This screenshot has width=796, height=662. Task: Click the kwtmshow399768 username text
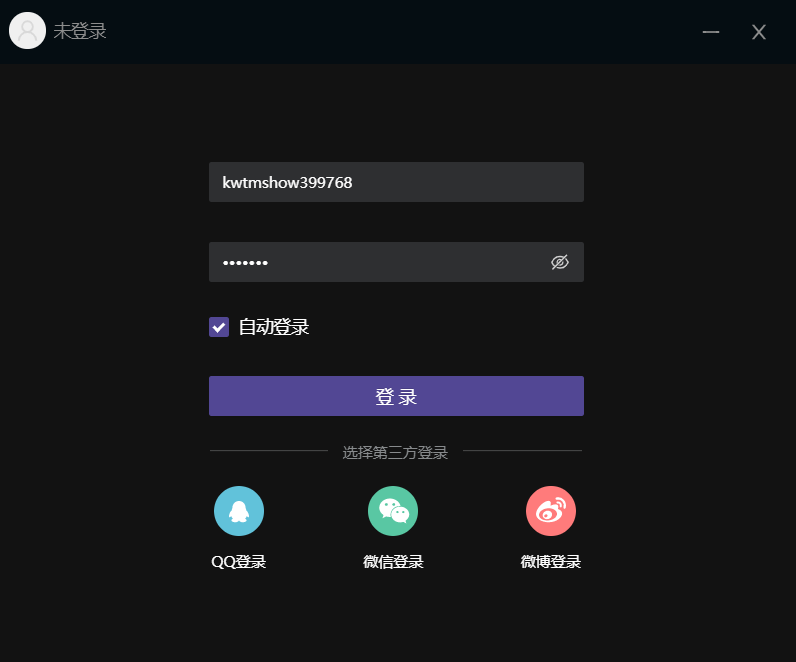pos(287,183)
